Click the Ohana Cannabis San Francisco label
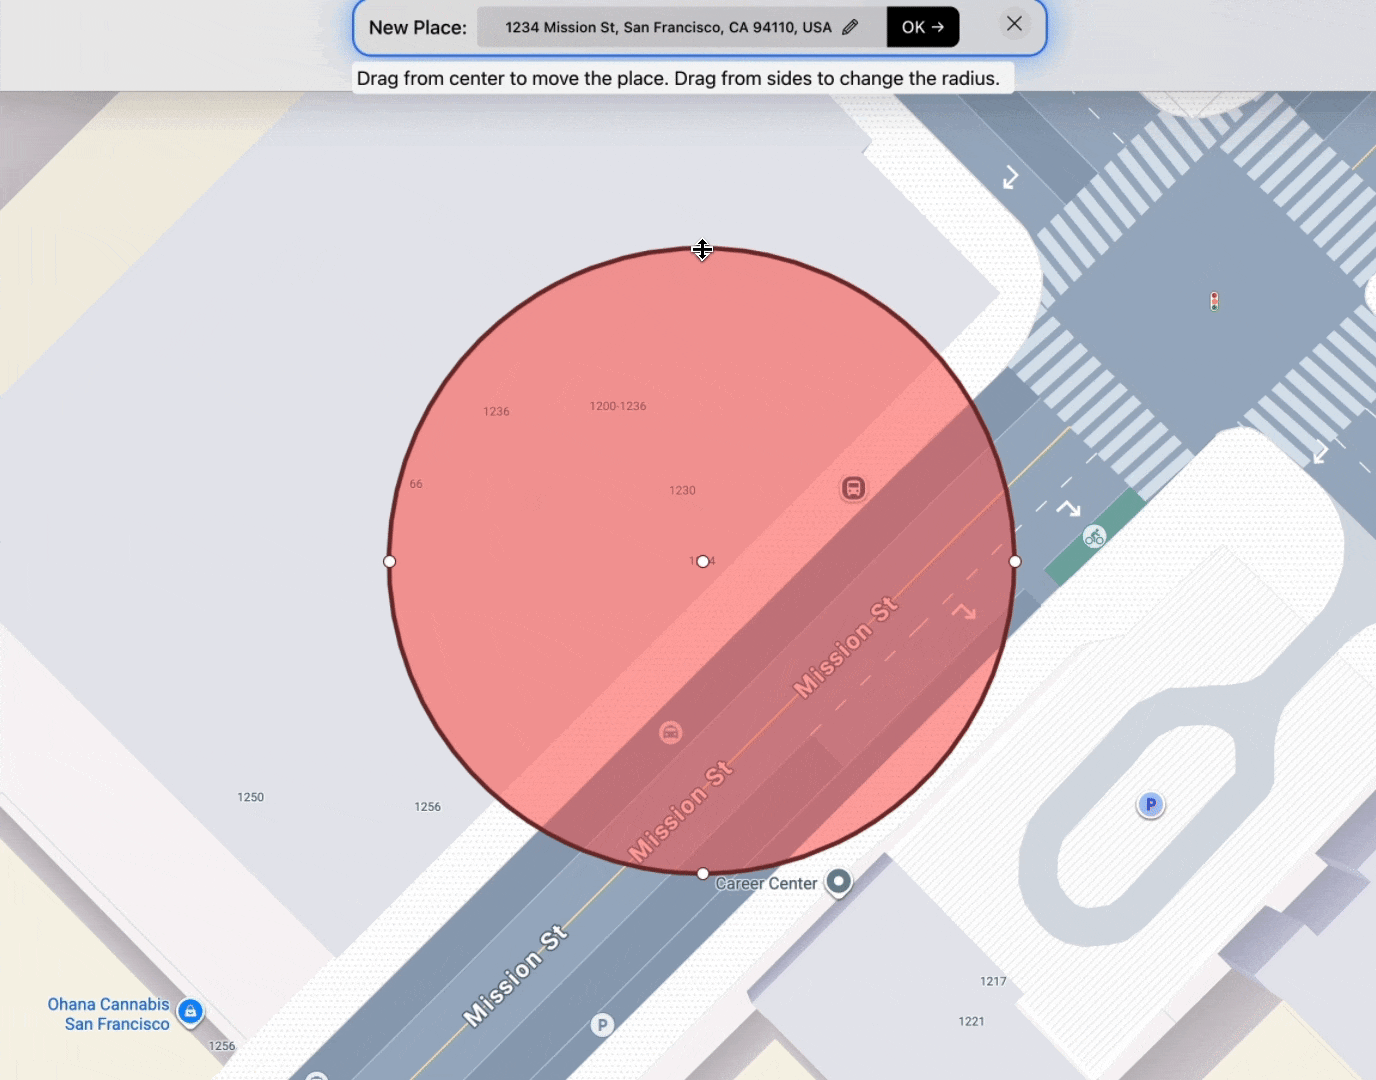The width and height of the screenshot is (1376, 1080). pos(109,1014)
